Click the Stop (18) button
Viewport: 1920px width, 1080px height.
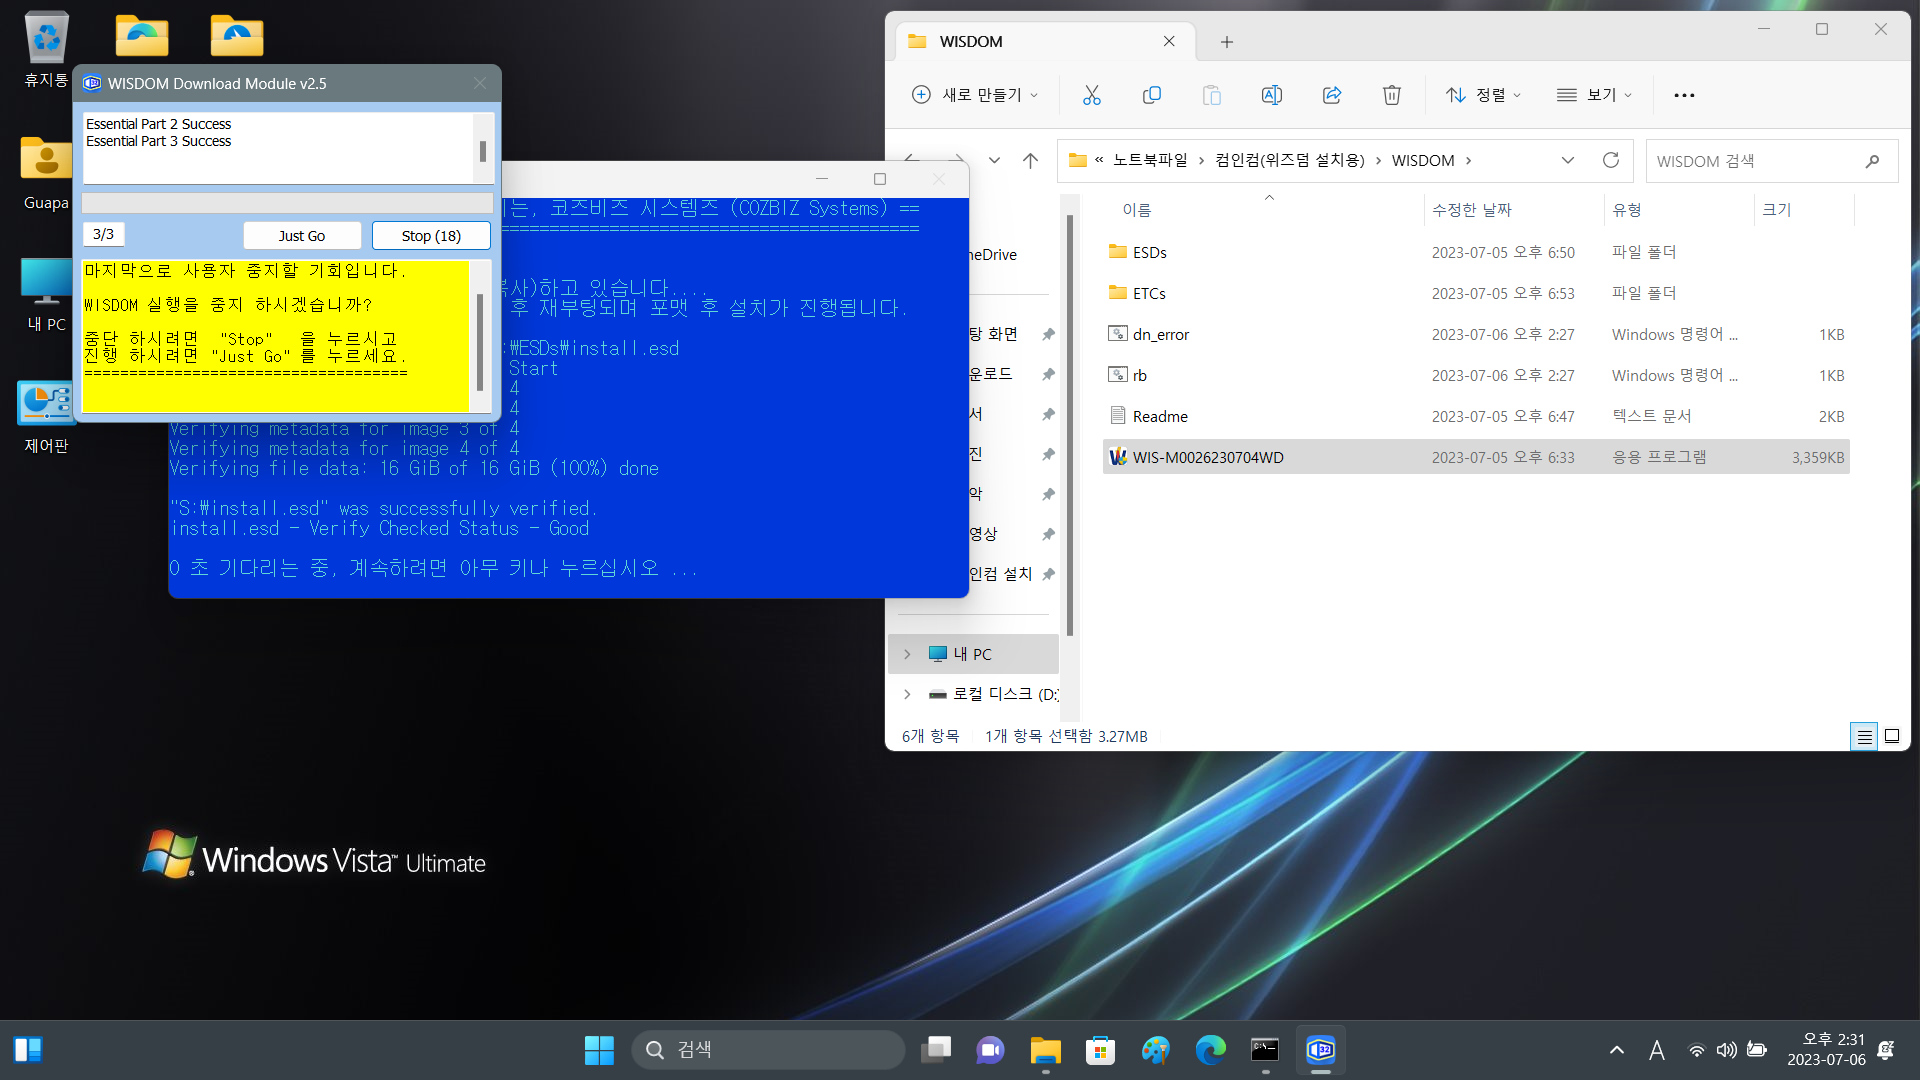(x=431, y=236)
